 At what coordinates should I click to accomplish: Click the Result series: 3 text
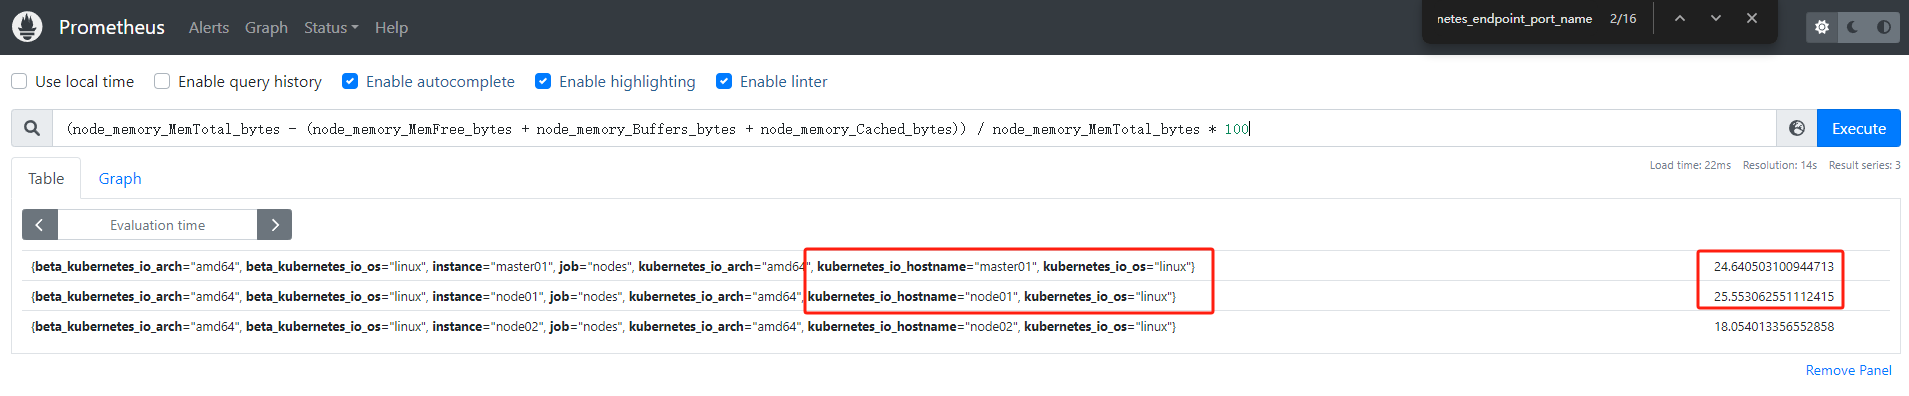(1864, 165)
